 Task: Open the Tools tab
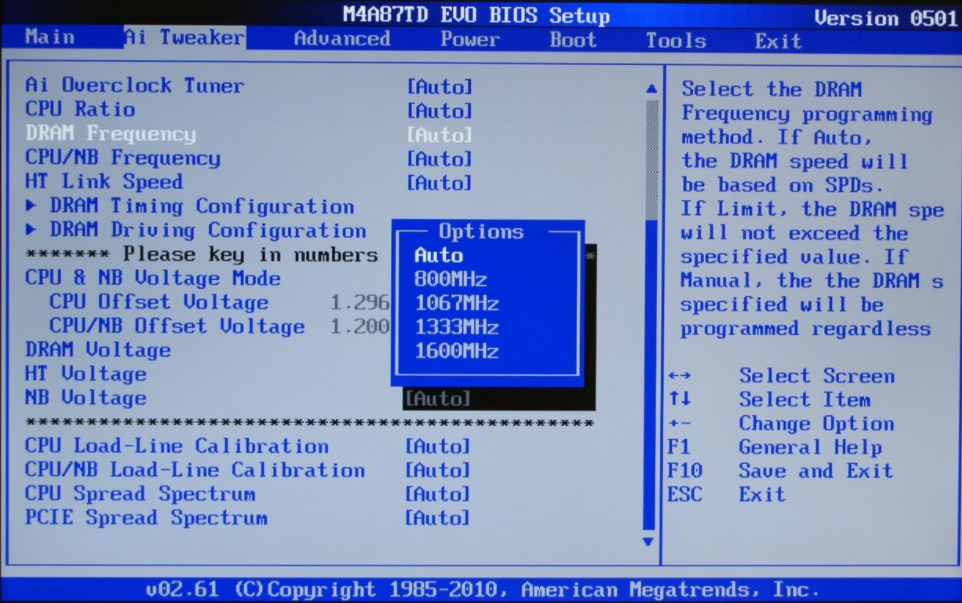675,40
